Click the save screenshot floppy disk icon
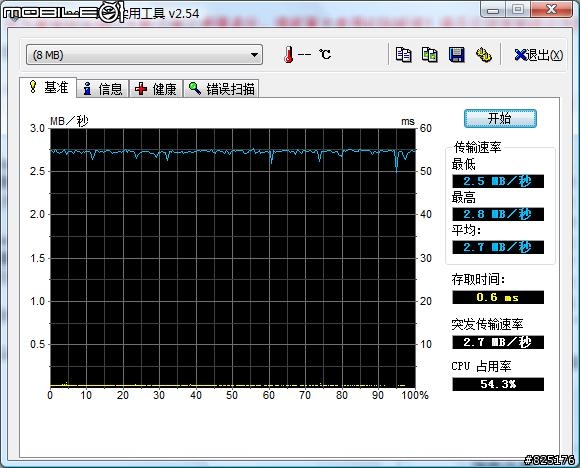Image resolution: width=580 pixels, height=468 pixels. click(456, 55)
